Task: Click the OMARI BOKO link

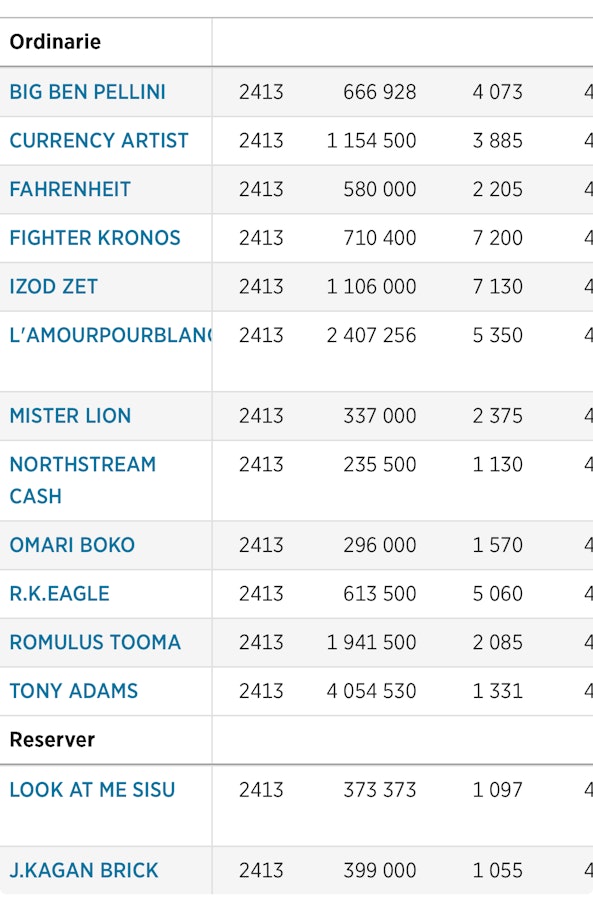Action: coord(72,545)
